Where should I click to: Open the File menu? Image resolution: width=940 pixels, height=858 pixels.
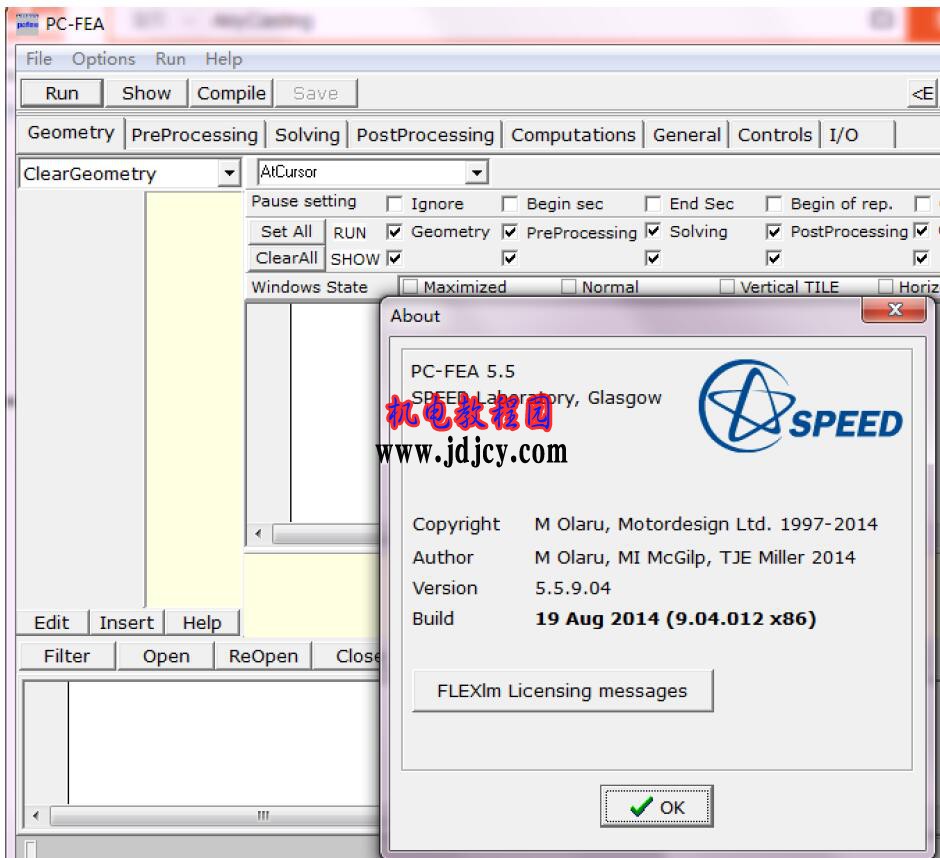pos(39,59)
